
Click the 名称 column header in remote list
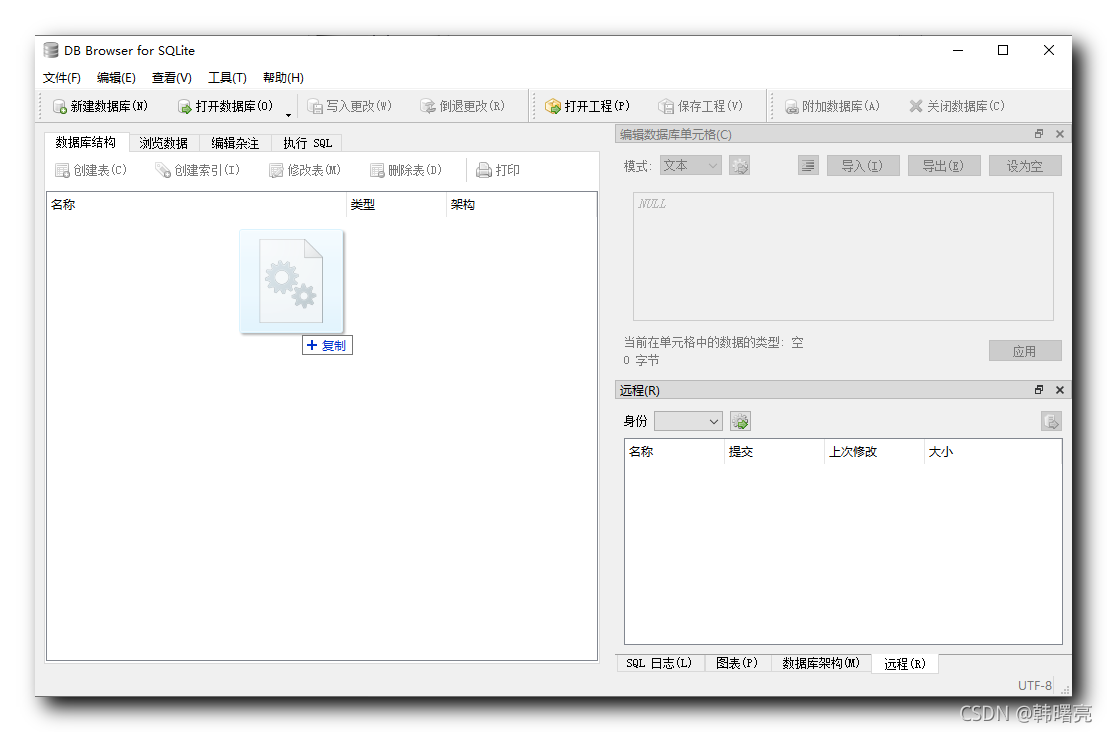pos(674,452)
